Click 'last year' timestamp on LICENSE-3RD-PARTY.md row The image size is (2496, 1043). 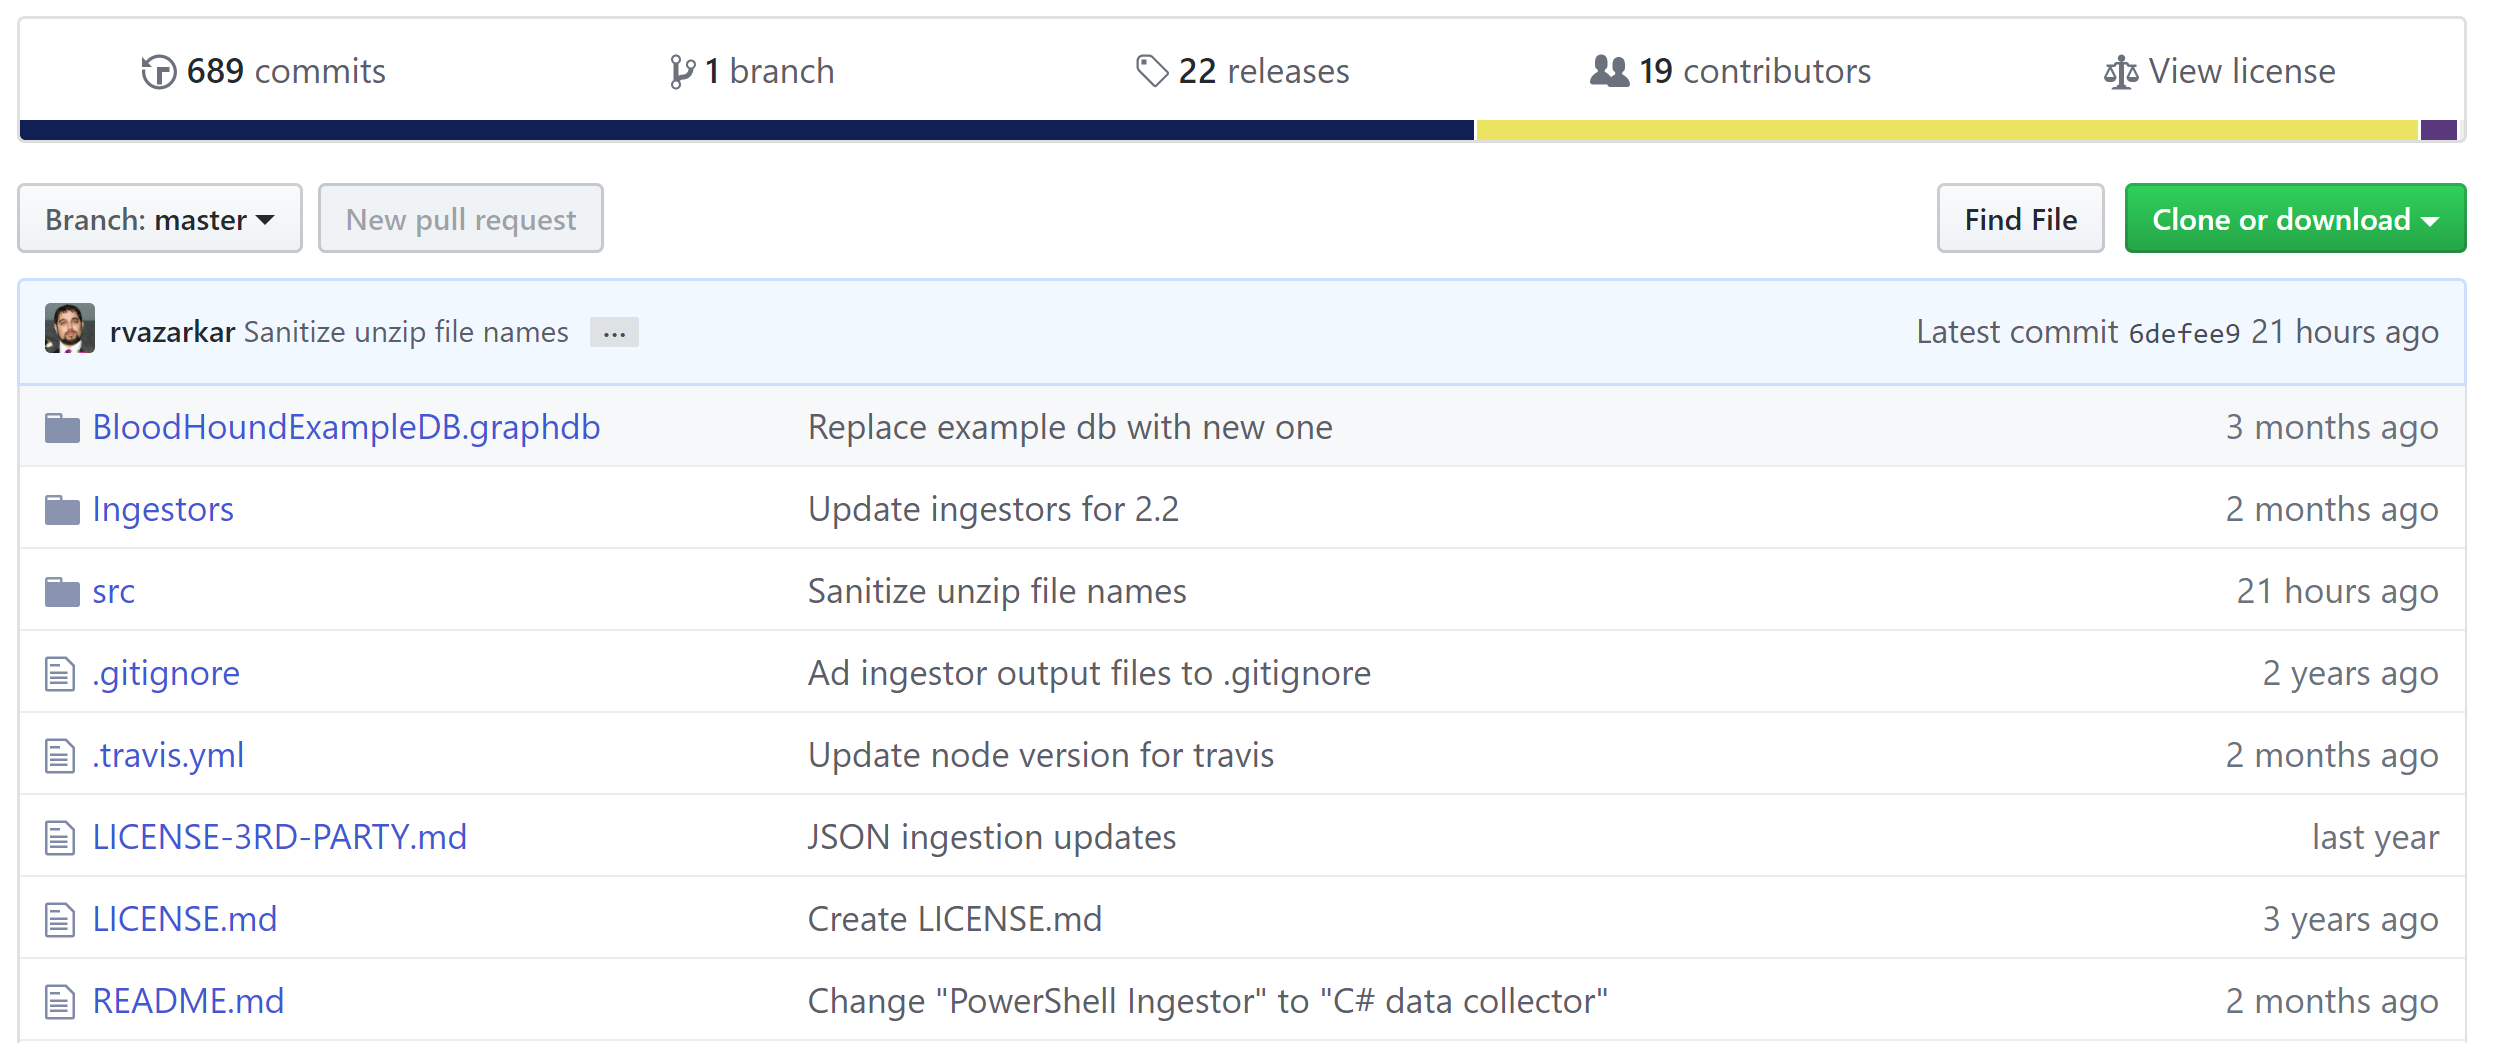[x=2375, y=837]
